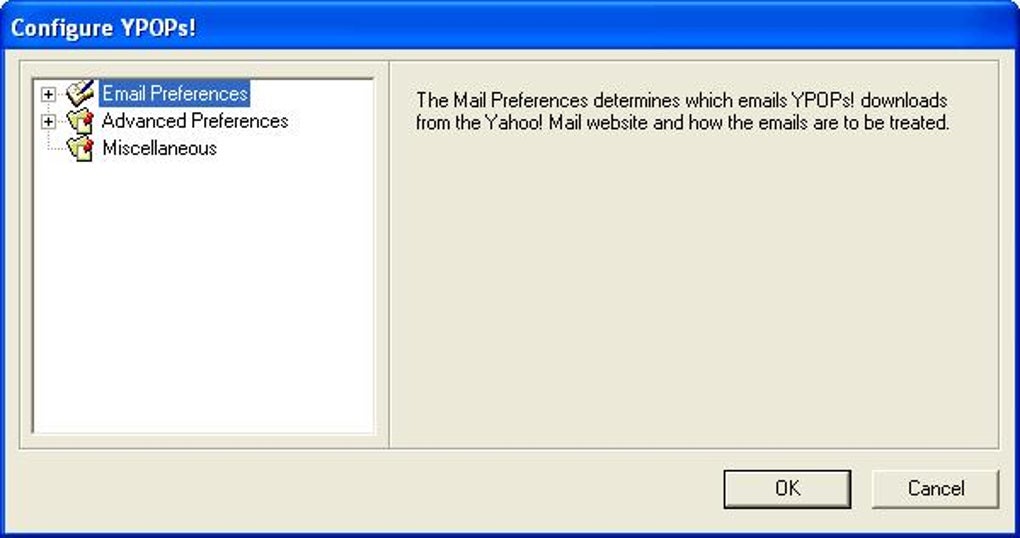
Task: Click the vertical divider between tree and description
Action: 389,254
